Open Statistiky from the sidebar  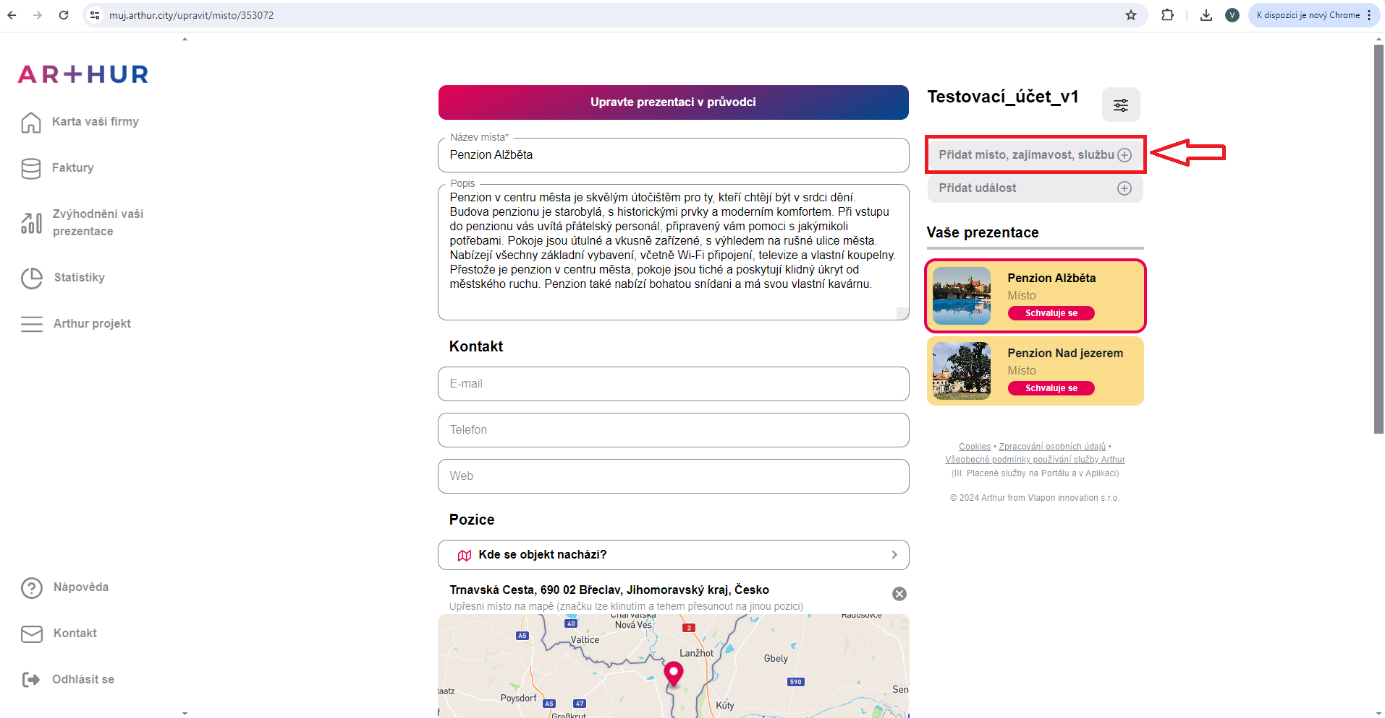pos(79,278)
